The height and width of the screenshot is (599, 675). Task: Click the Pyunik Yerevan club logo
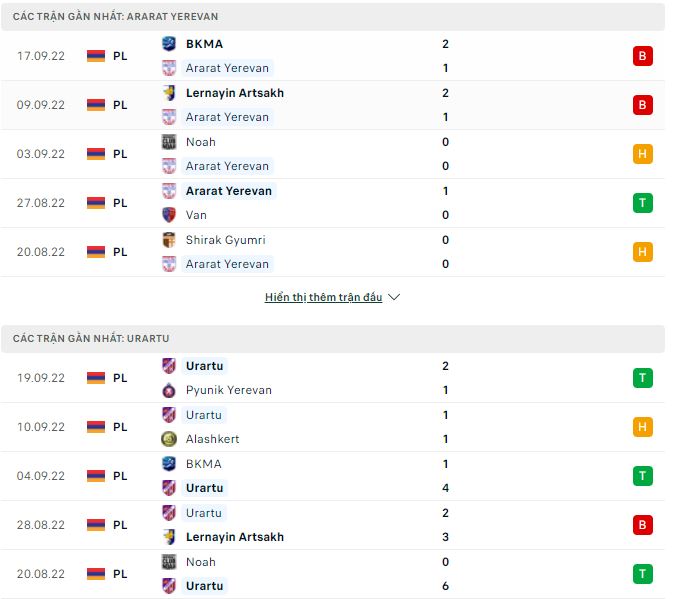pos(168,390)
